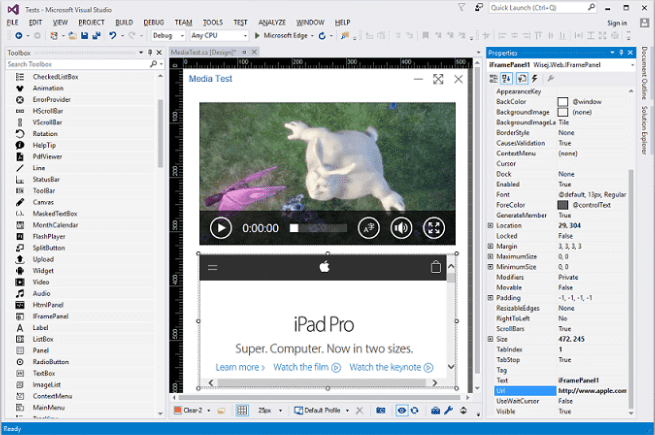
Task: Open the Solution Explorer side tab
Action: (644, 130)
